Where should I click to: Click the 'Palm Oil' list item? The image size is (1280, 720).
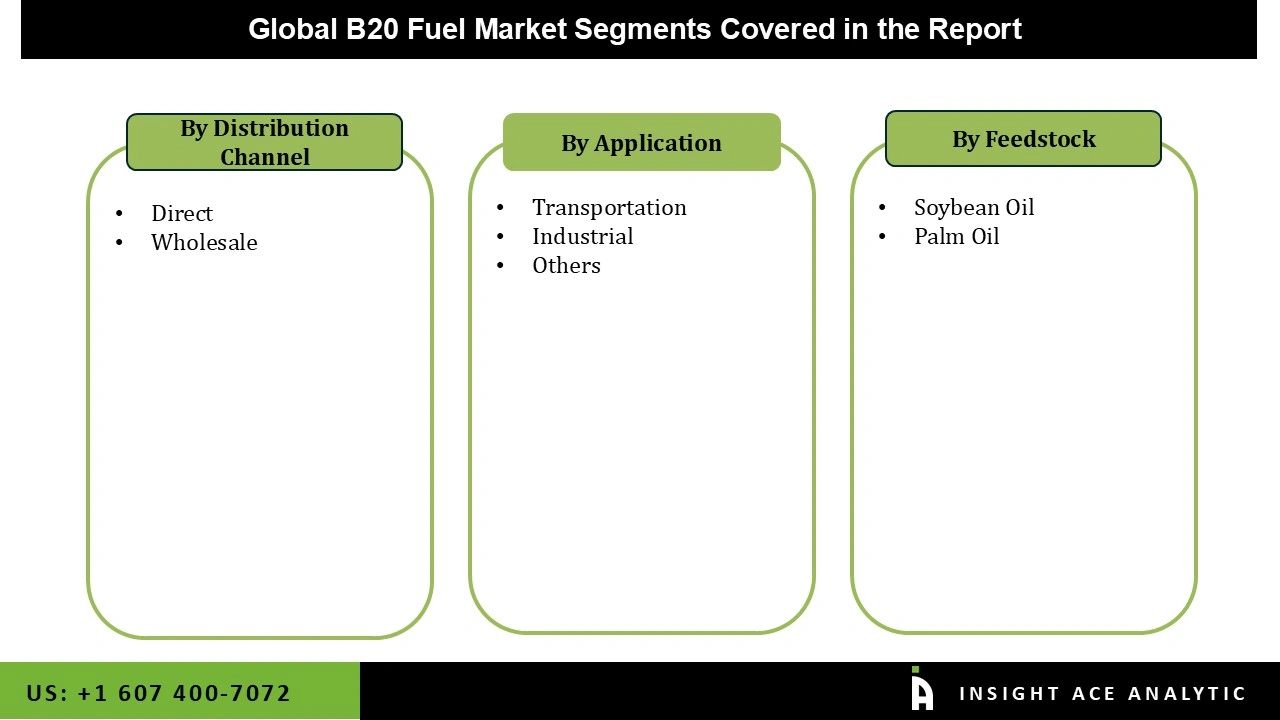956,236
